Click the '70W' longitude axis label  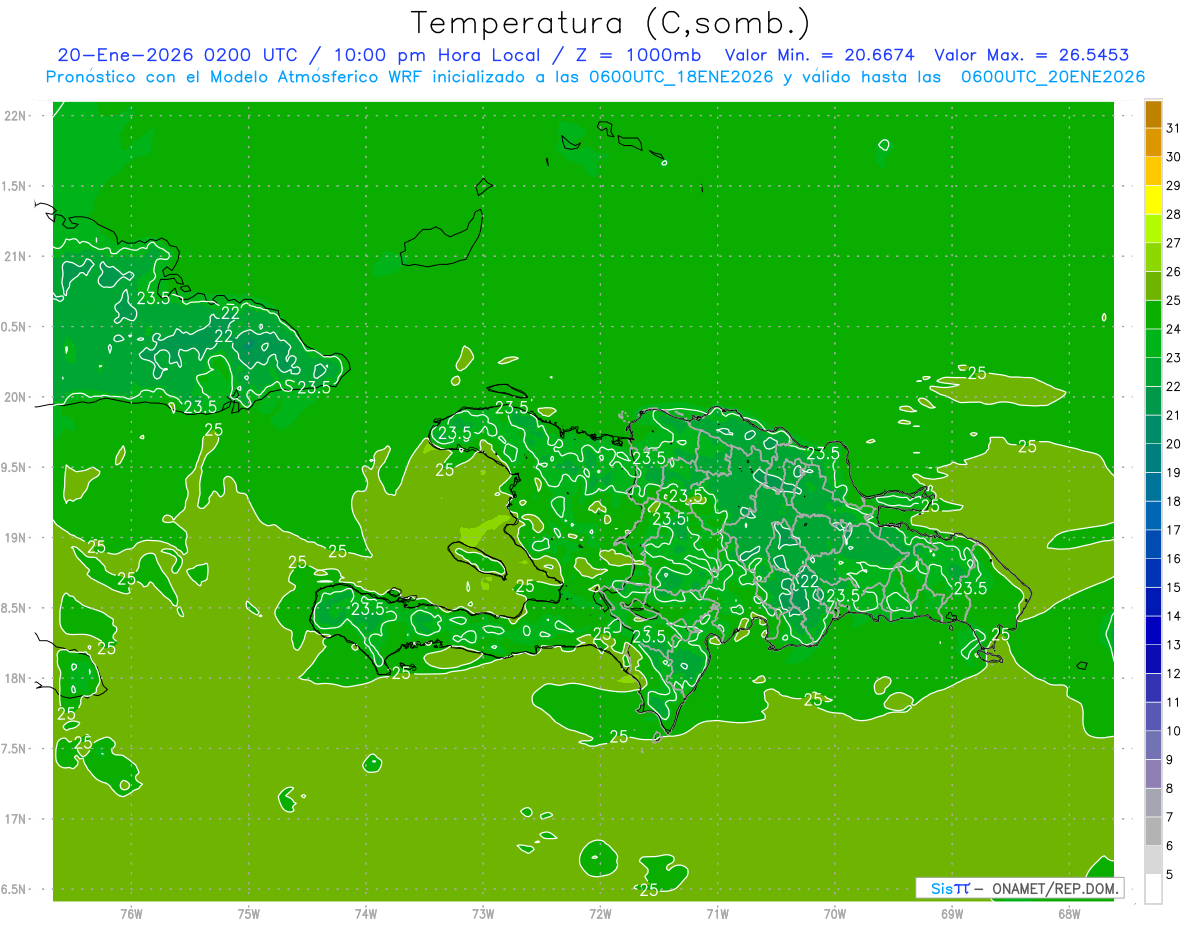[x=835, y=914]
